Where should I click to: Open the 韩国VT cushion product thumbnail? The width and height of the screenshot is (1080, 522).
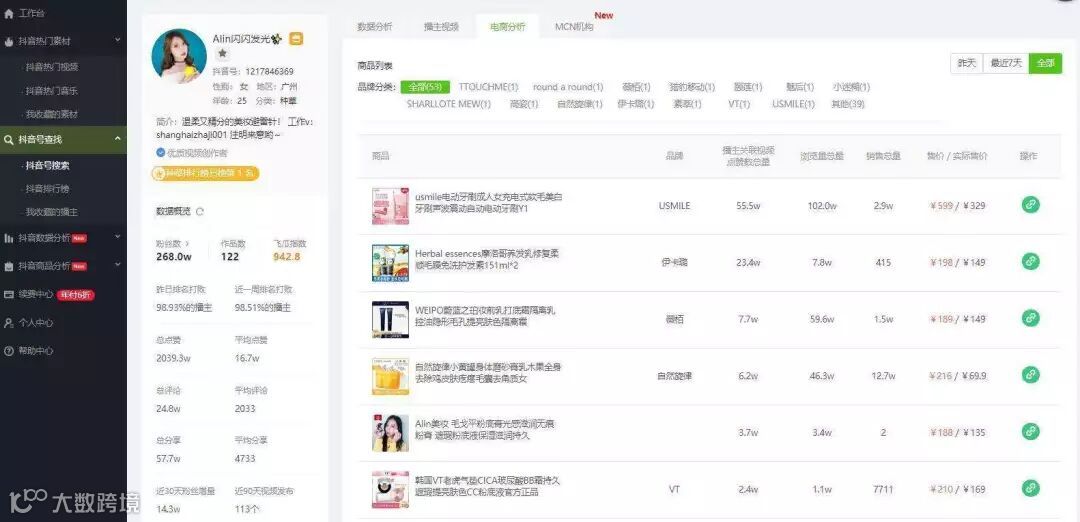pyautogui.click(x=391, y=490)
